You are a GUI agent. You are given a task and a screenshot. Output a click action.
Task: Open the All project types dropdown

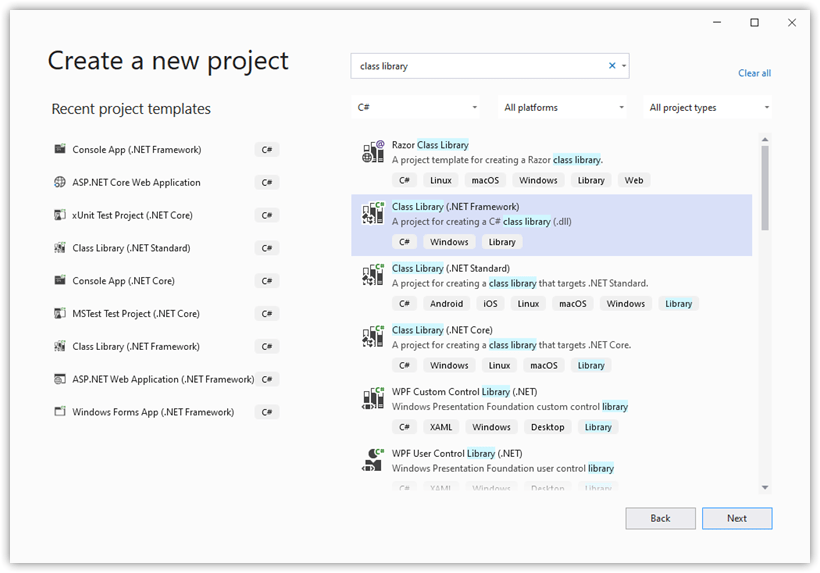coord(708,107)
